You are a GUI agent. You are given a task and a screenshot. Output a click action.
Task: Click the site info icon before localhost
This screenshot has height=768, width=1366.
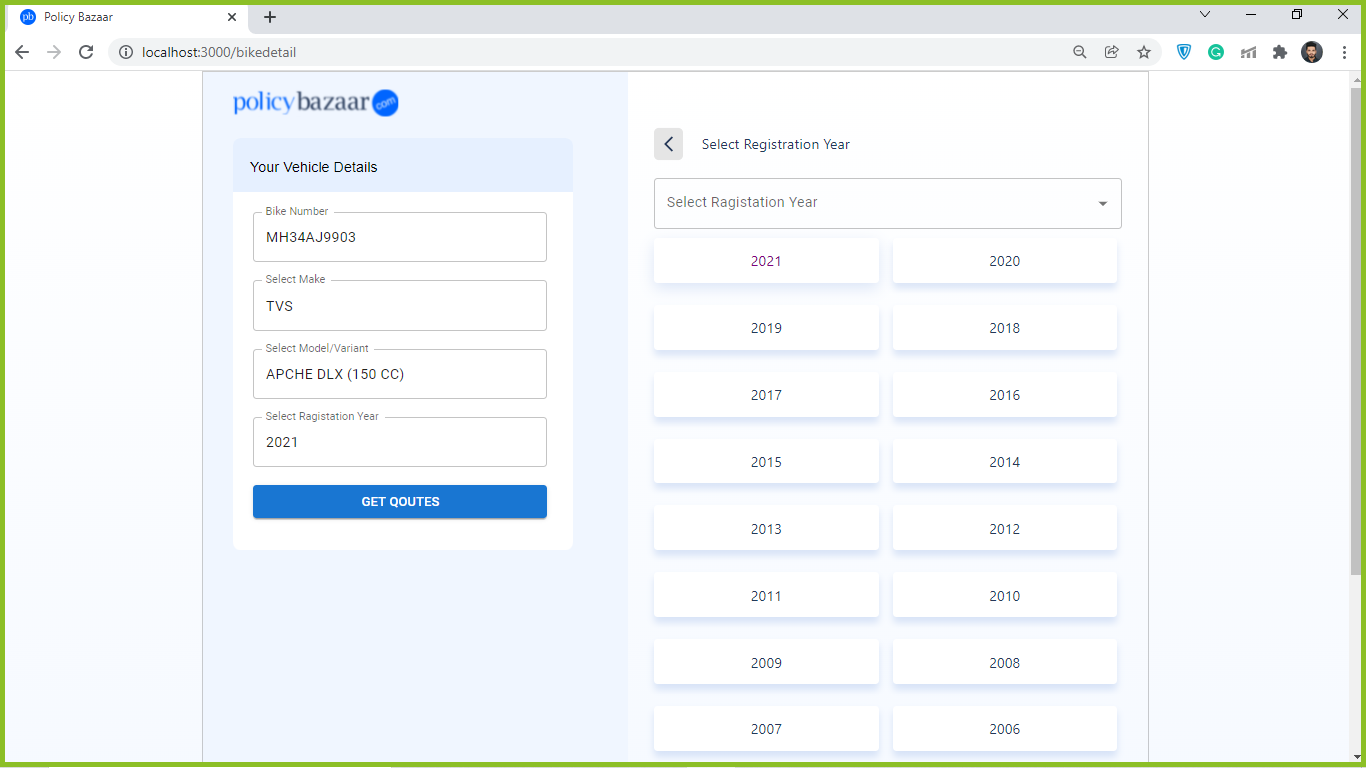[x=126, y=52]
